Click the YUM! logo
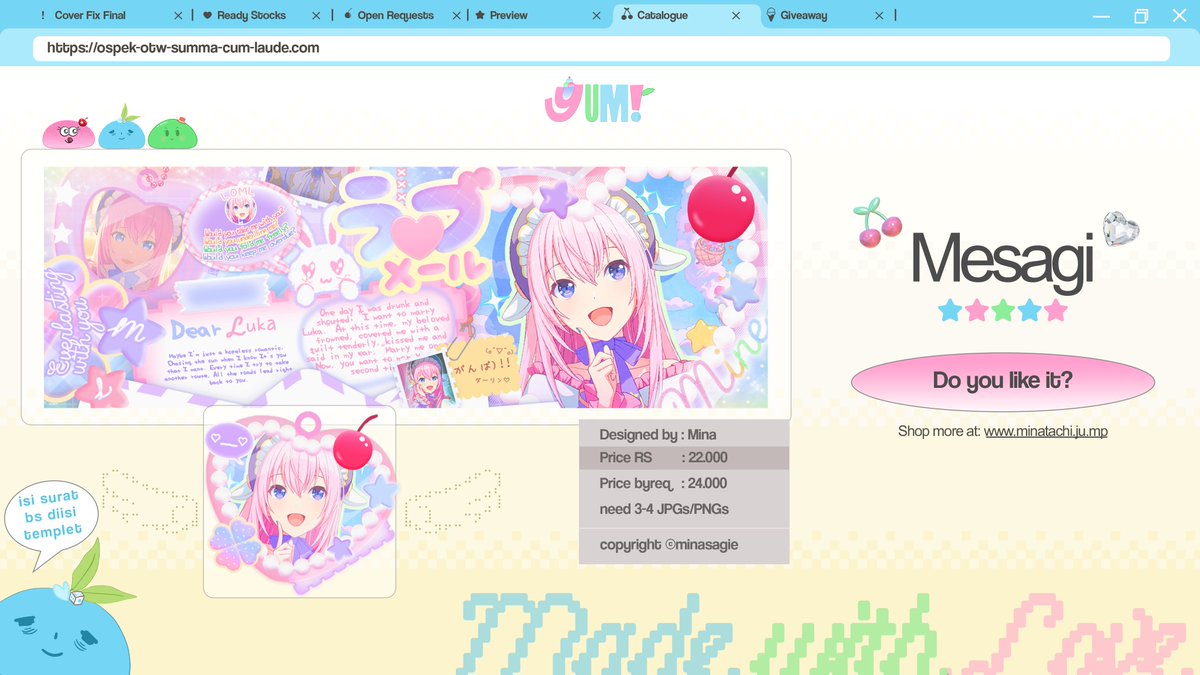Viewport: 1200px width, 675px height. [598, 101]
